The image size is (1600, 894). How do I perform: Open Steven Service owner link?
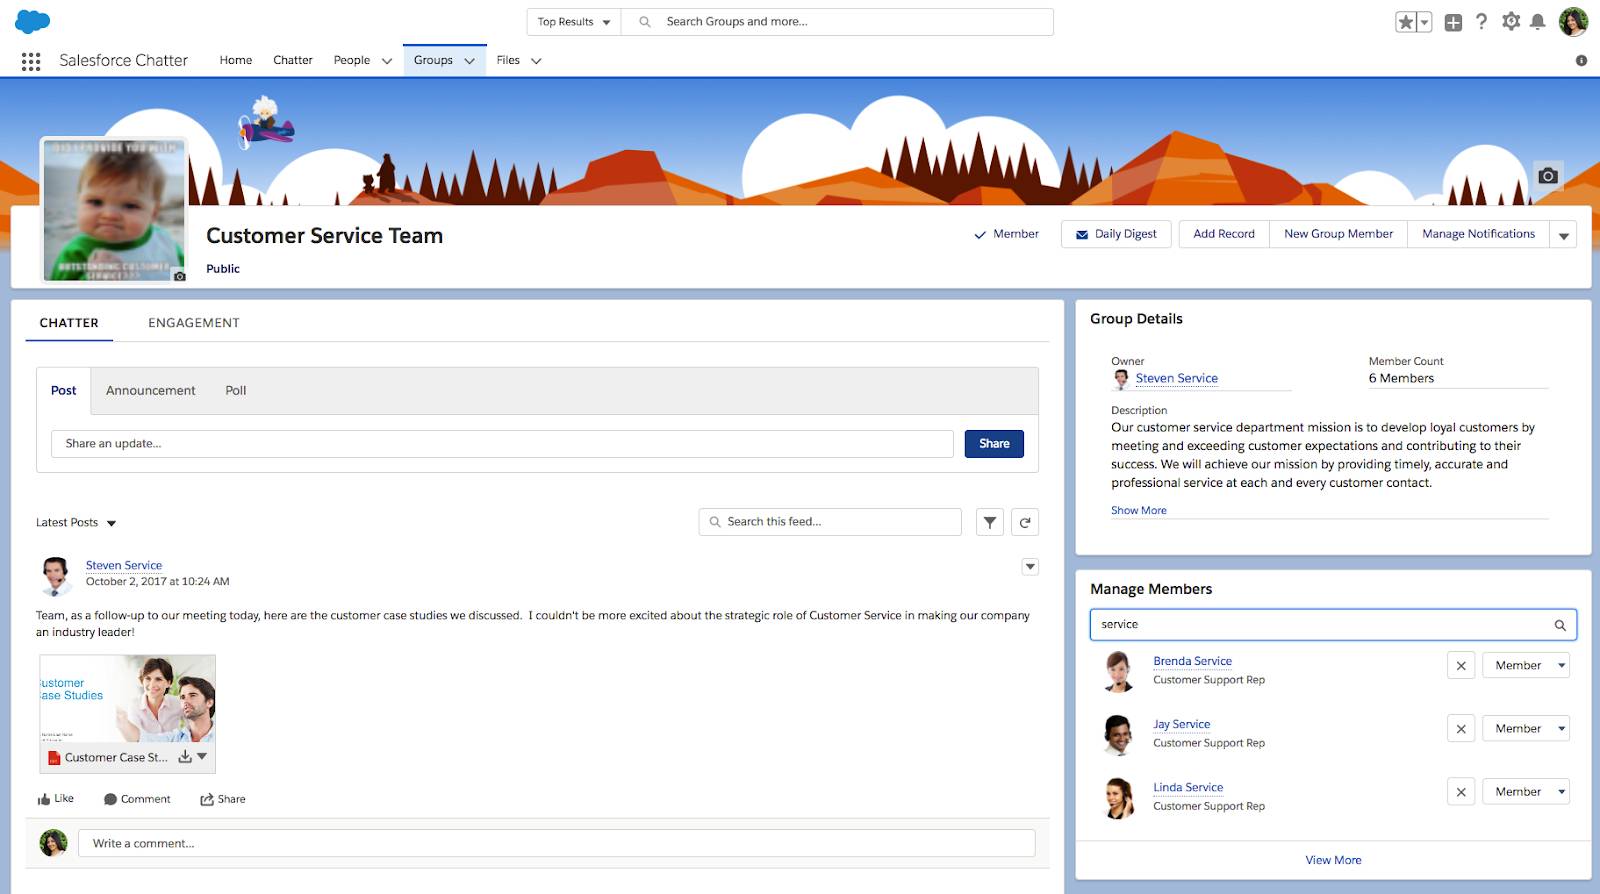click(x=1177, y=379)
